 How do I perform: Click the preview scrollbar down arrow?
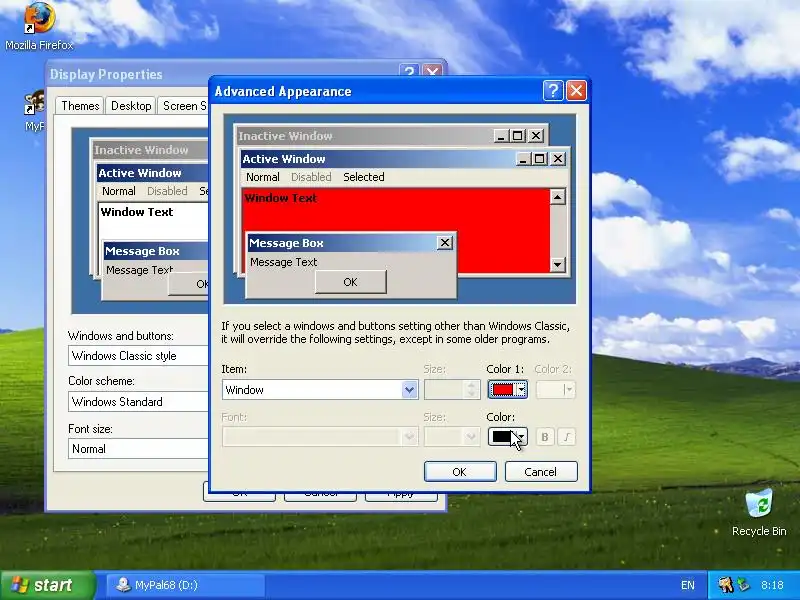[x=558, y=264]
